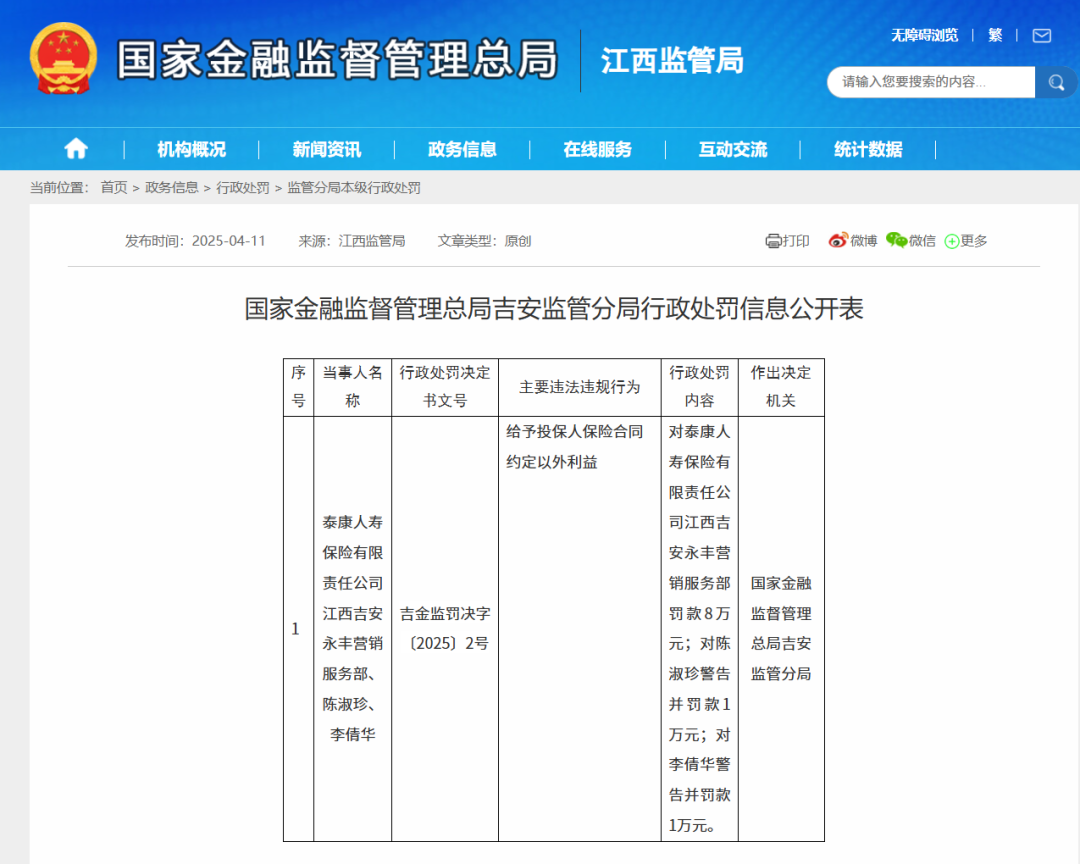Focus the search input field

point(931,83)
